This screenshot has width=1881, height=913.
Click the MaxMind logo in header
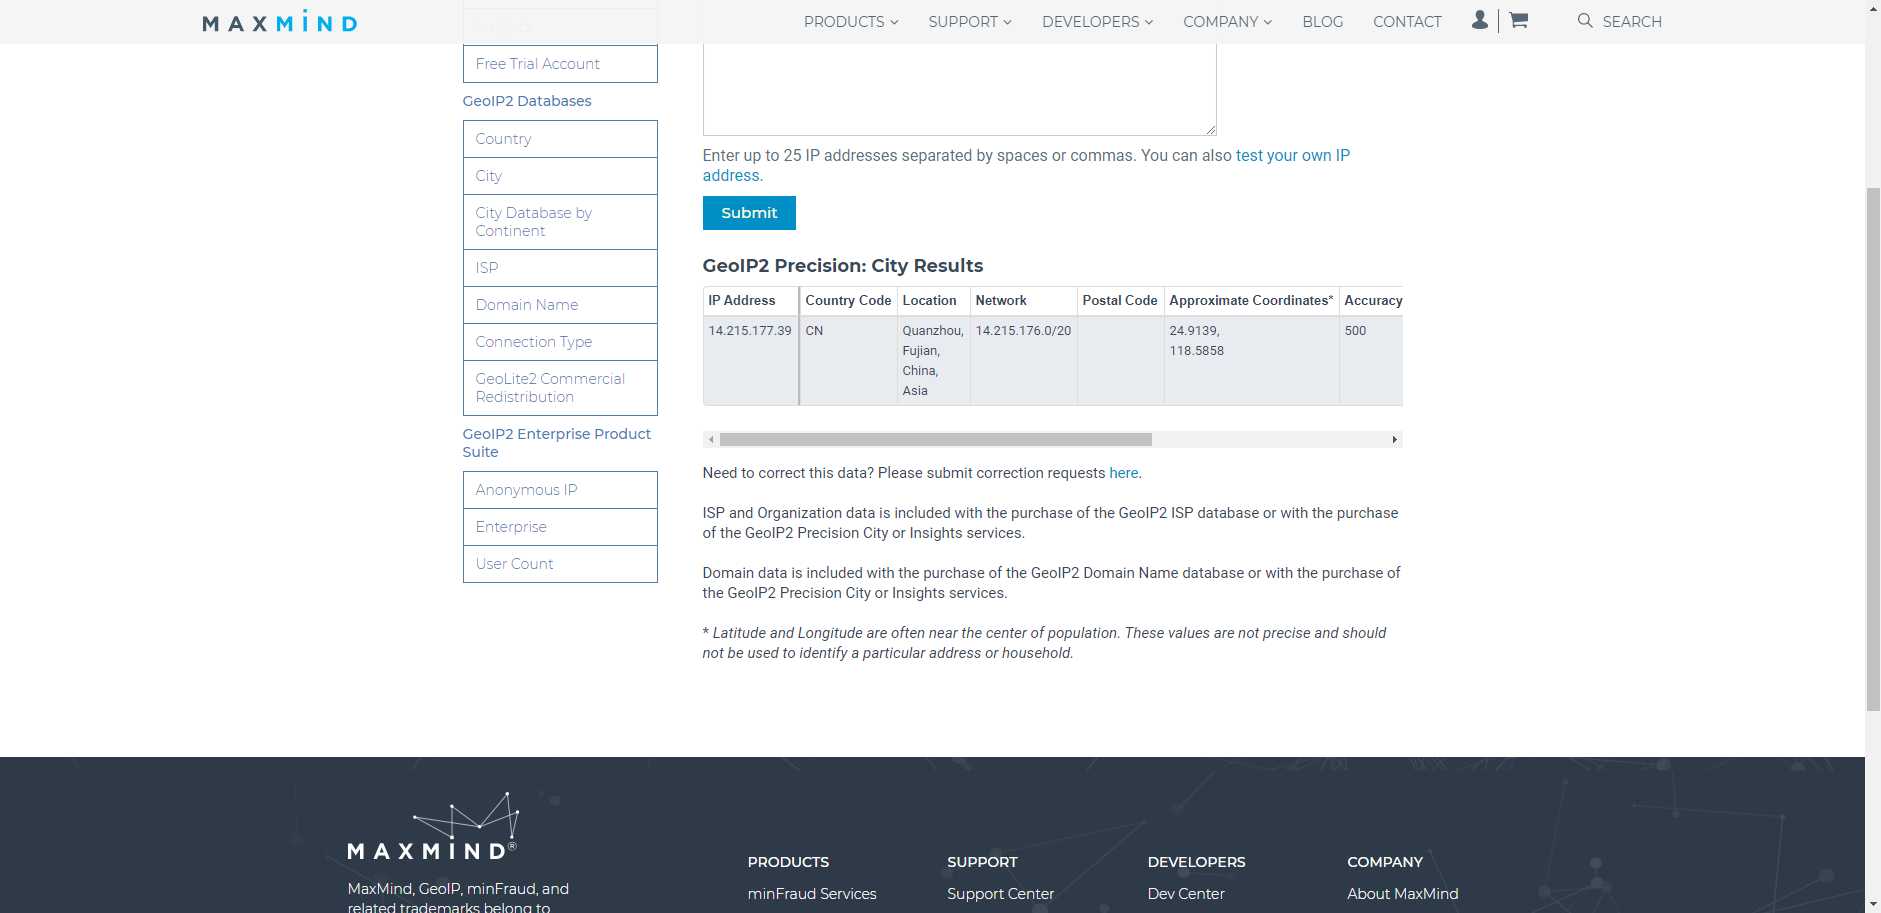tap(279, 22)
